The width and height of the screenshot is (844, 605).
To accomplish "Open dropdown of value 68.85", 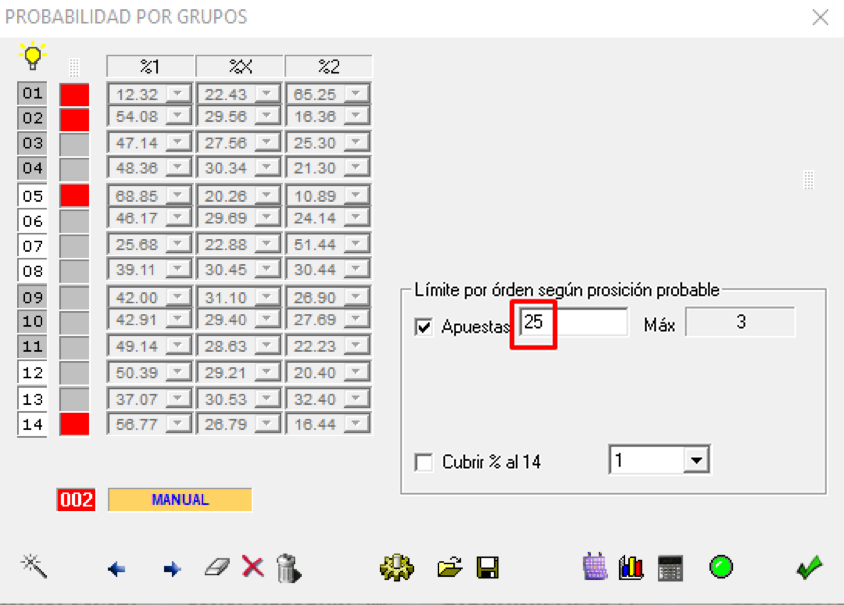I will coord(177,195).
